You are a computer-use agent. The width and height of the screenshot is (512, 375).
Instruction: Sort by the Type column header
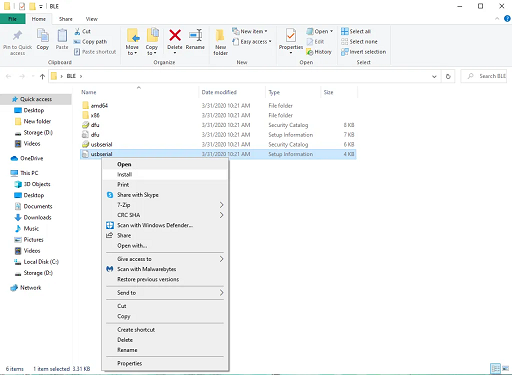[293, 92]
